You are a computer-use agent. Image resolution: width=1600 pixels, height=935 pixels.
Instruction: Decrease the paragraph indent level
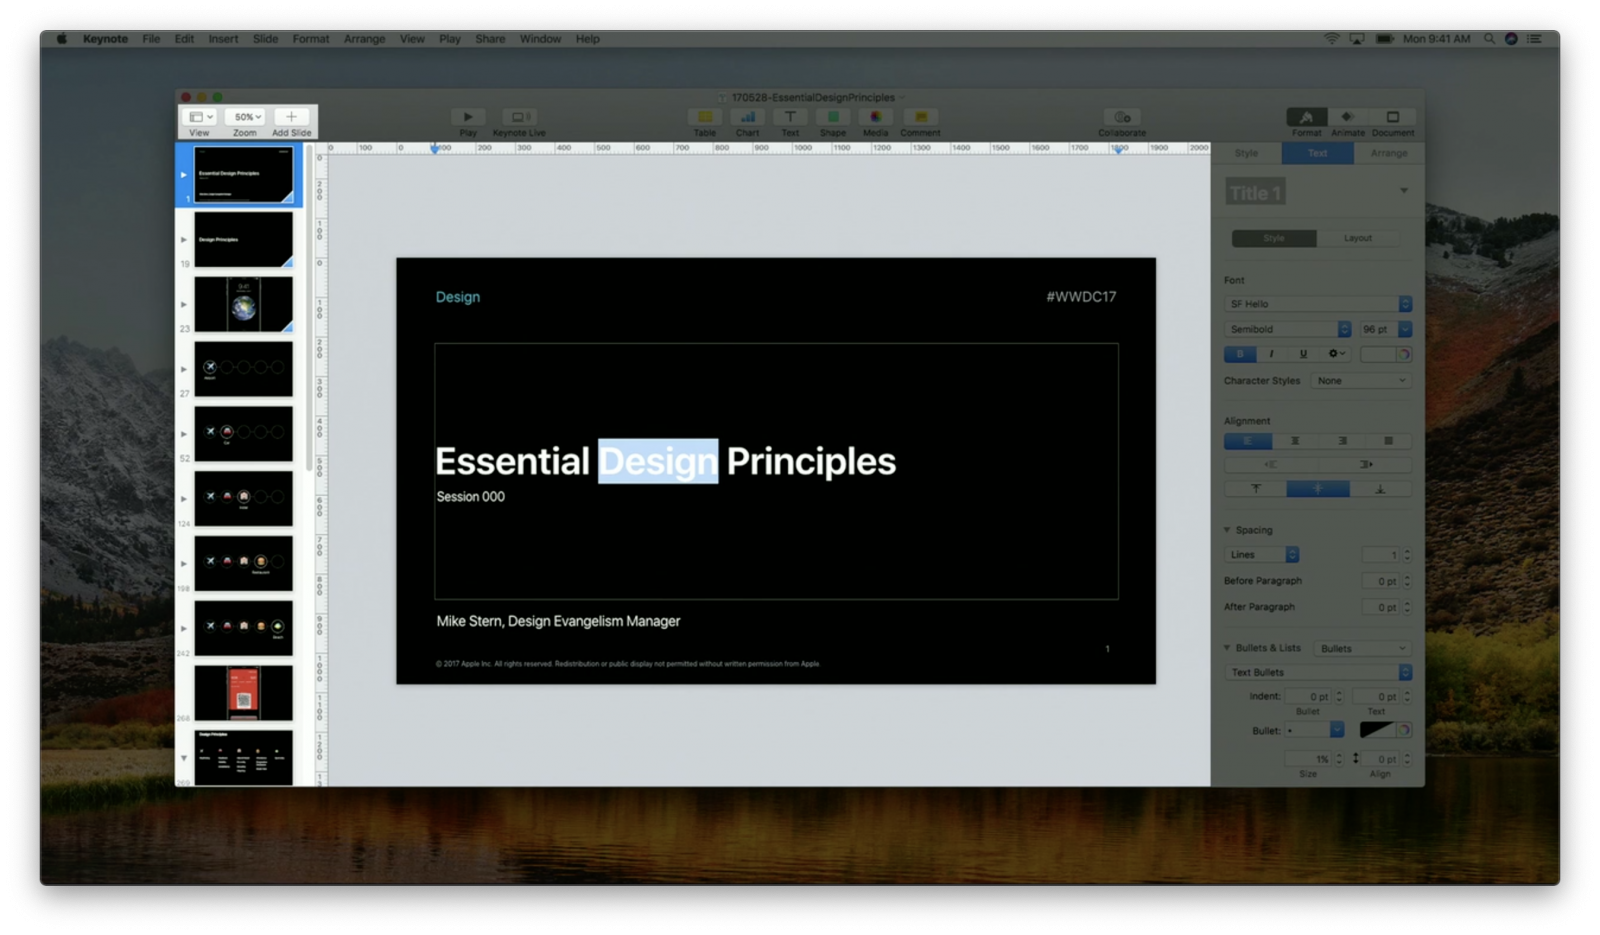coord(1271,464)
